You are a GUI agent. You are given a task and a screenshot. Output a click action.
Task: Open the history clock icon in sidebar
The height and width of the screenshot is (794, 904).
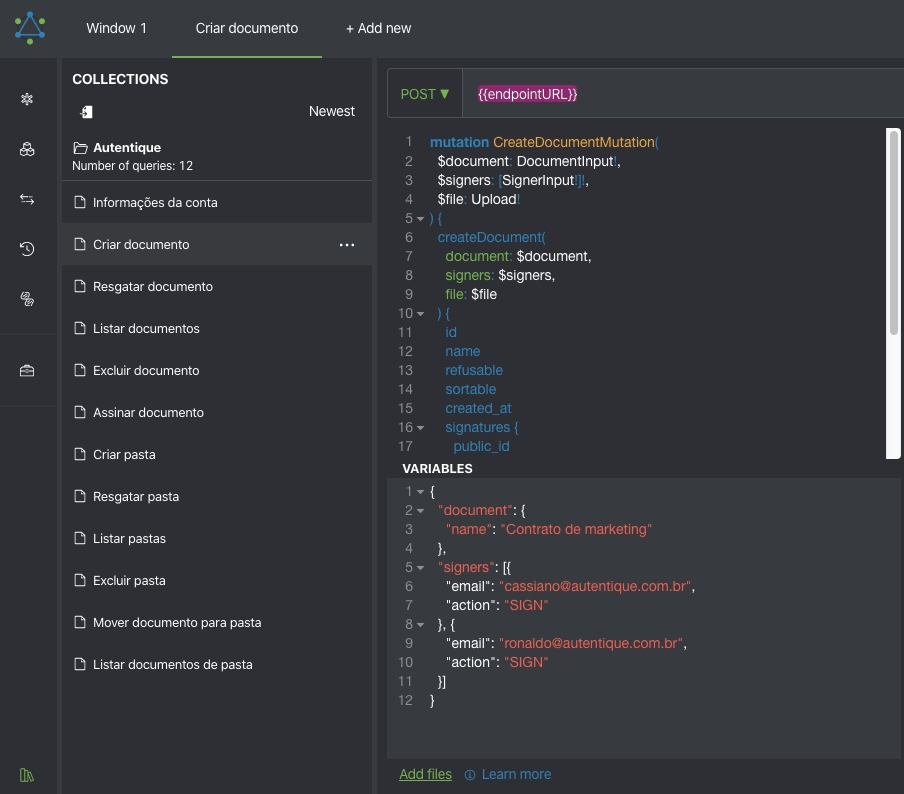(27, 249)
